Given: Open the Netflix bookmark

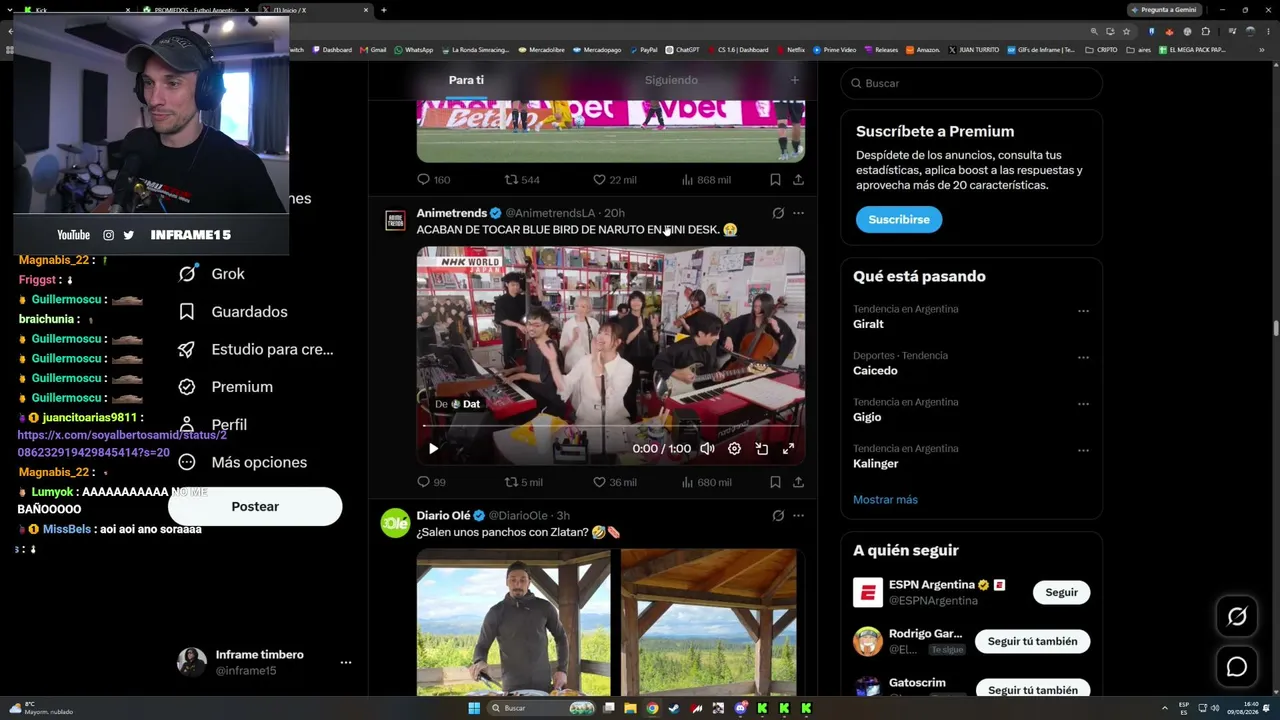Looking at the screenshot, I should (x=790, y=50).
